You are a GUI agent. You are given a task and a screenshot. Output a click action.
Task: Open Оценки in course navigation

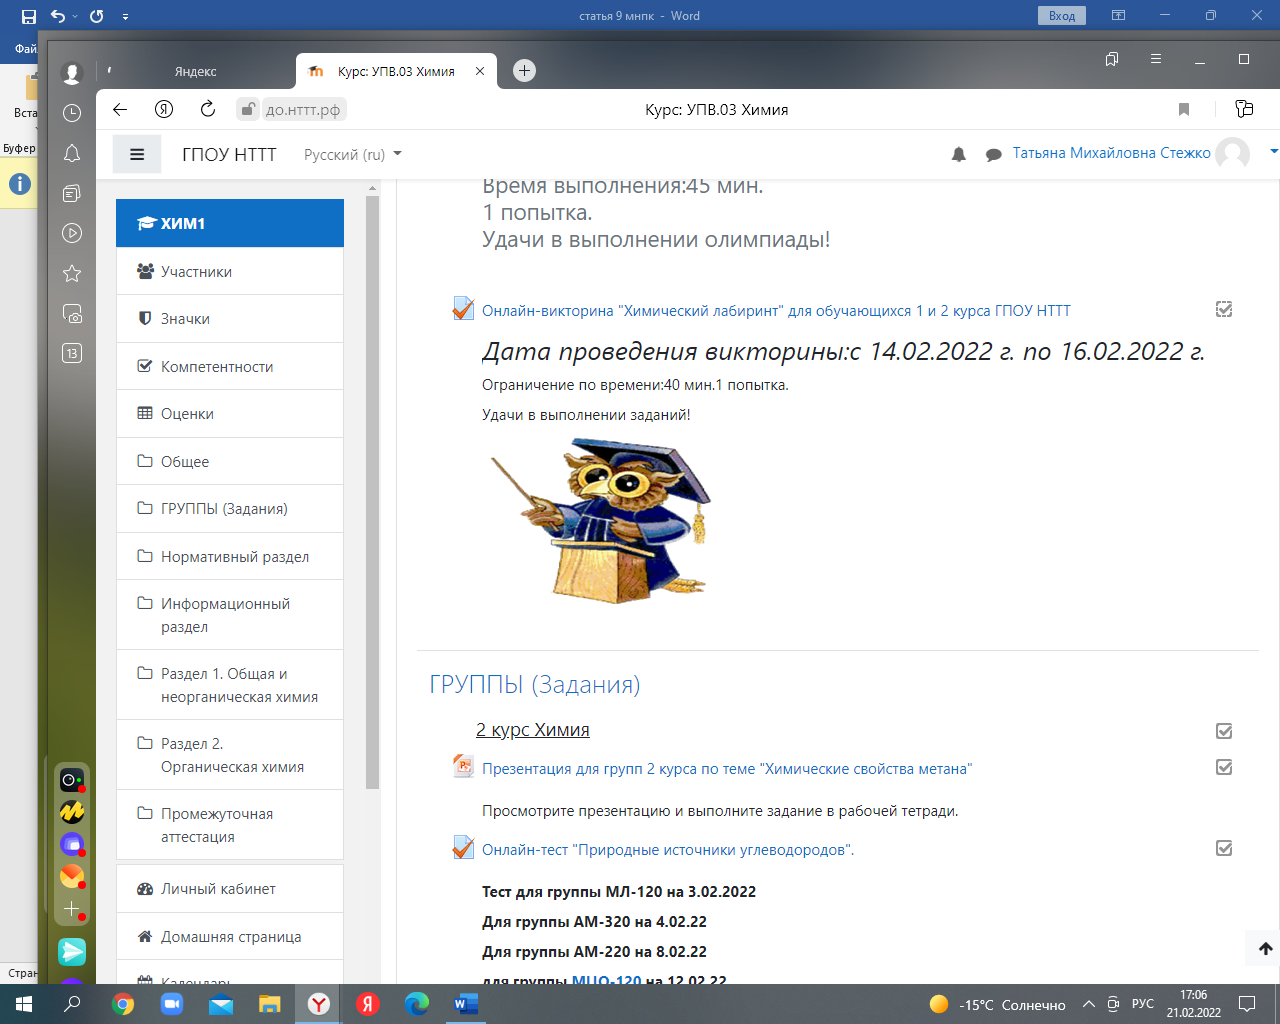[x=230, y=413]
